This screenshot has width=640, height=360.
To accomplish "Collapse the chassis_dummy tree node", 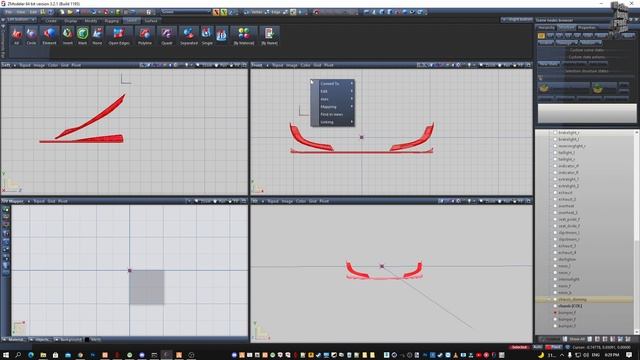I will 549,299.
